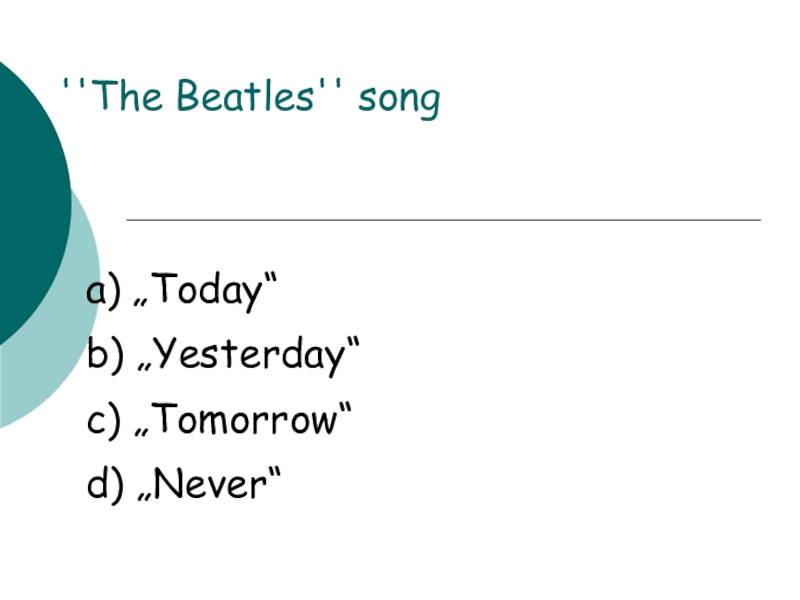Click the "d)" option letter
Screen dimensions: 800x600
click(x=104, y=485)
